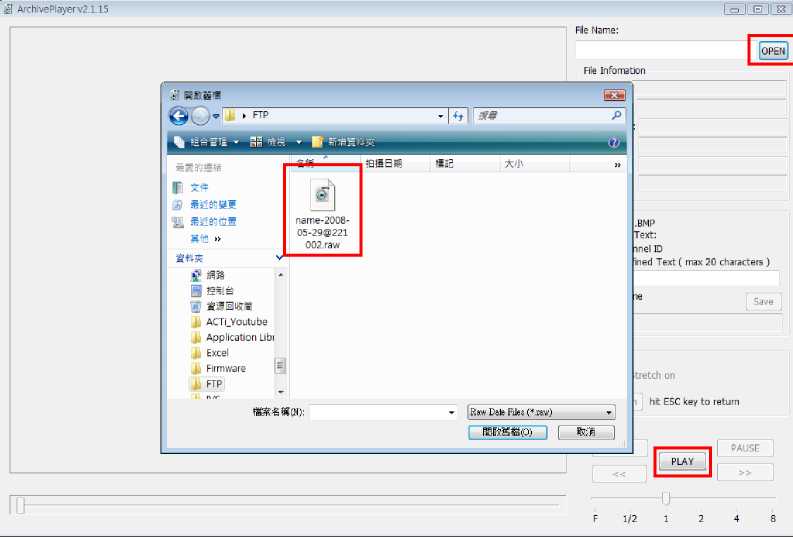
Task: Open the file name combo box dropdown
Action: click(451, 412)
